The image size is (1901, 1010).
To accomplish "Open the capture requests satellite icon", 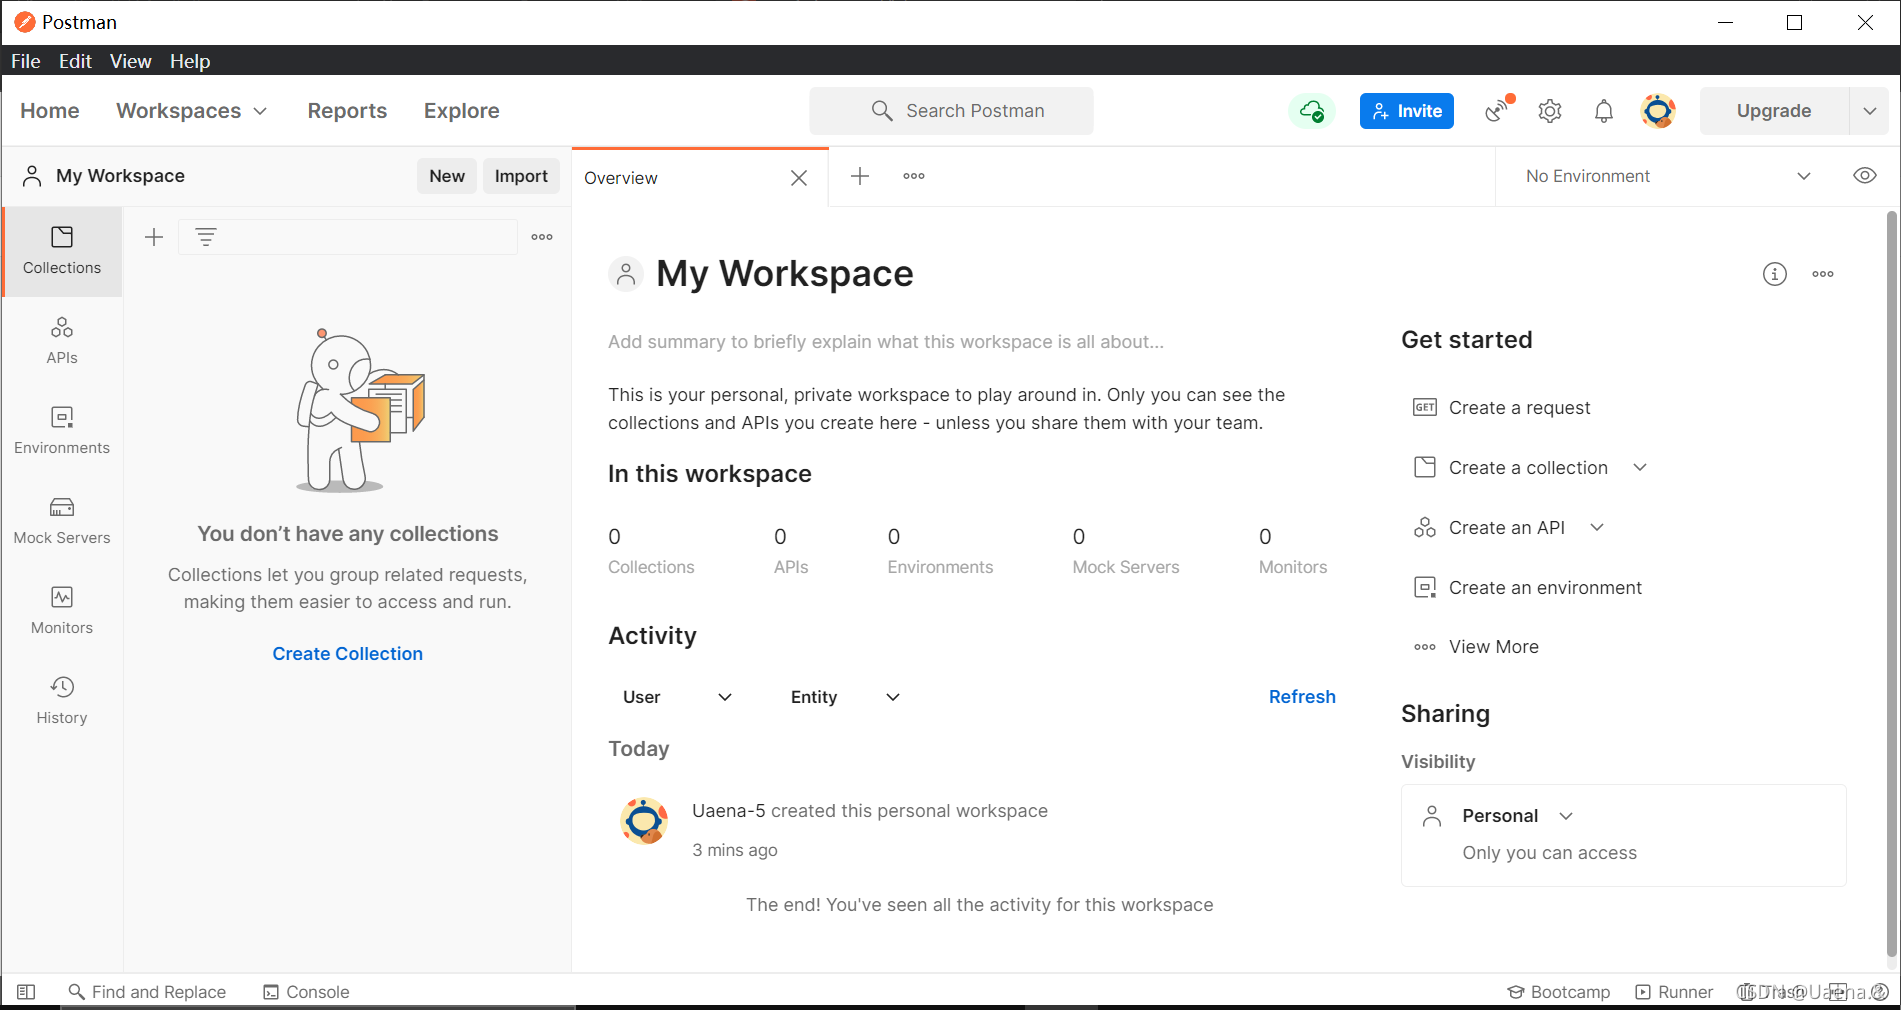I will pos(1498,111).
